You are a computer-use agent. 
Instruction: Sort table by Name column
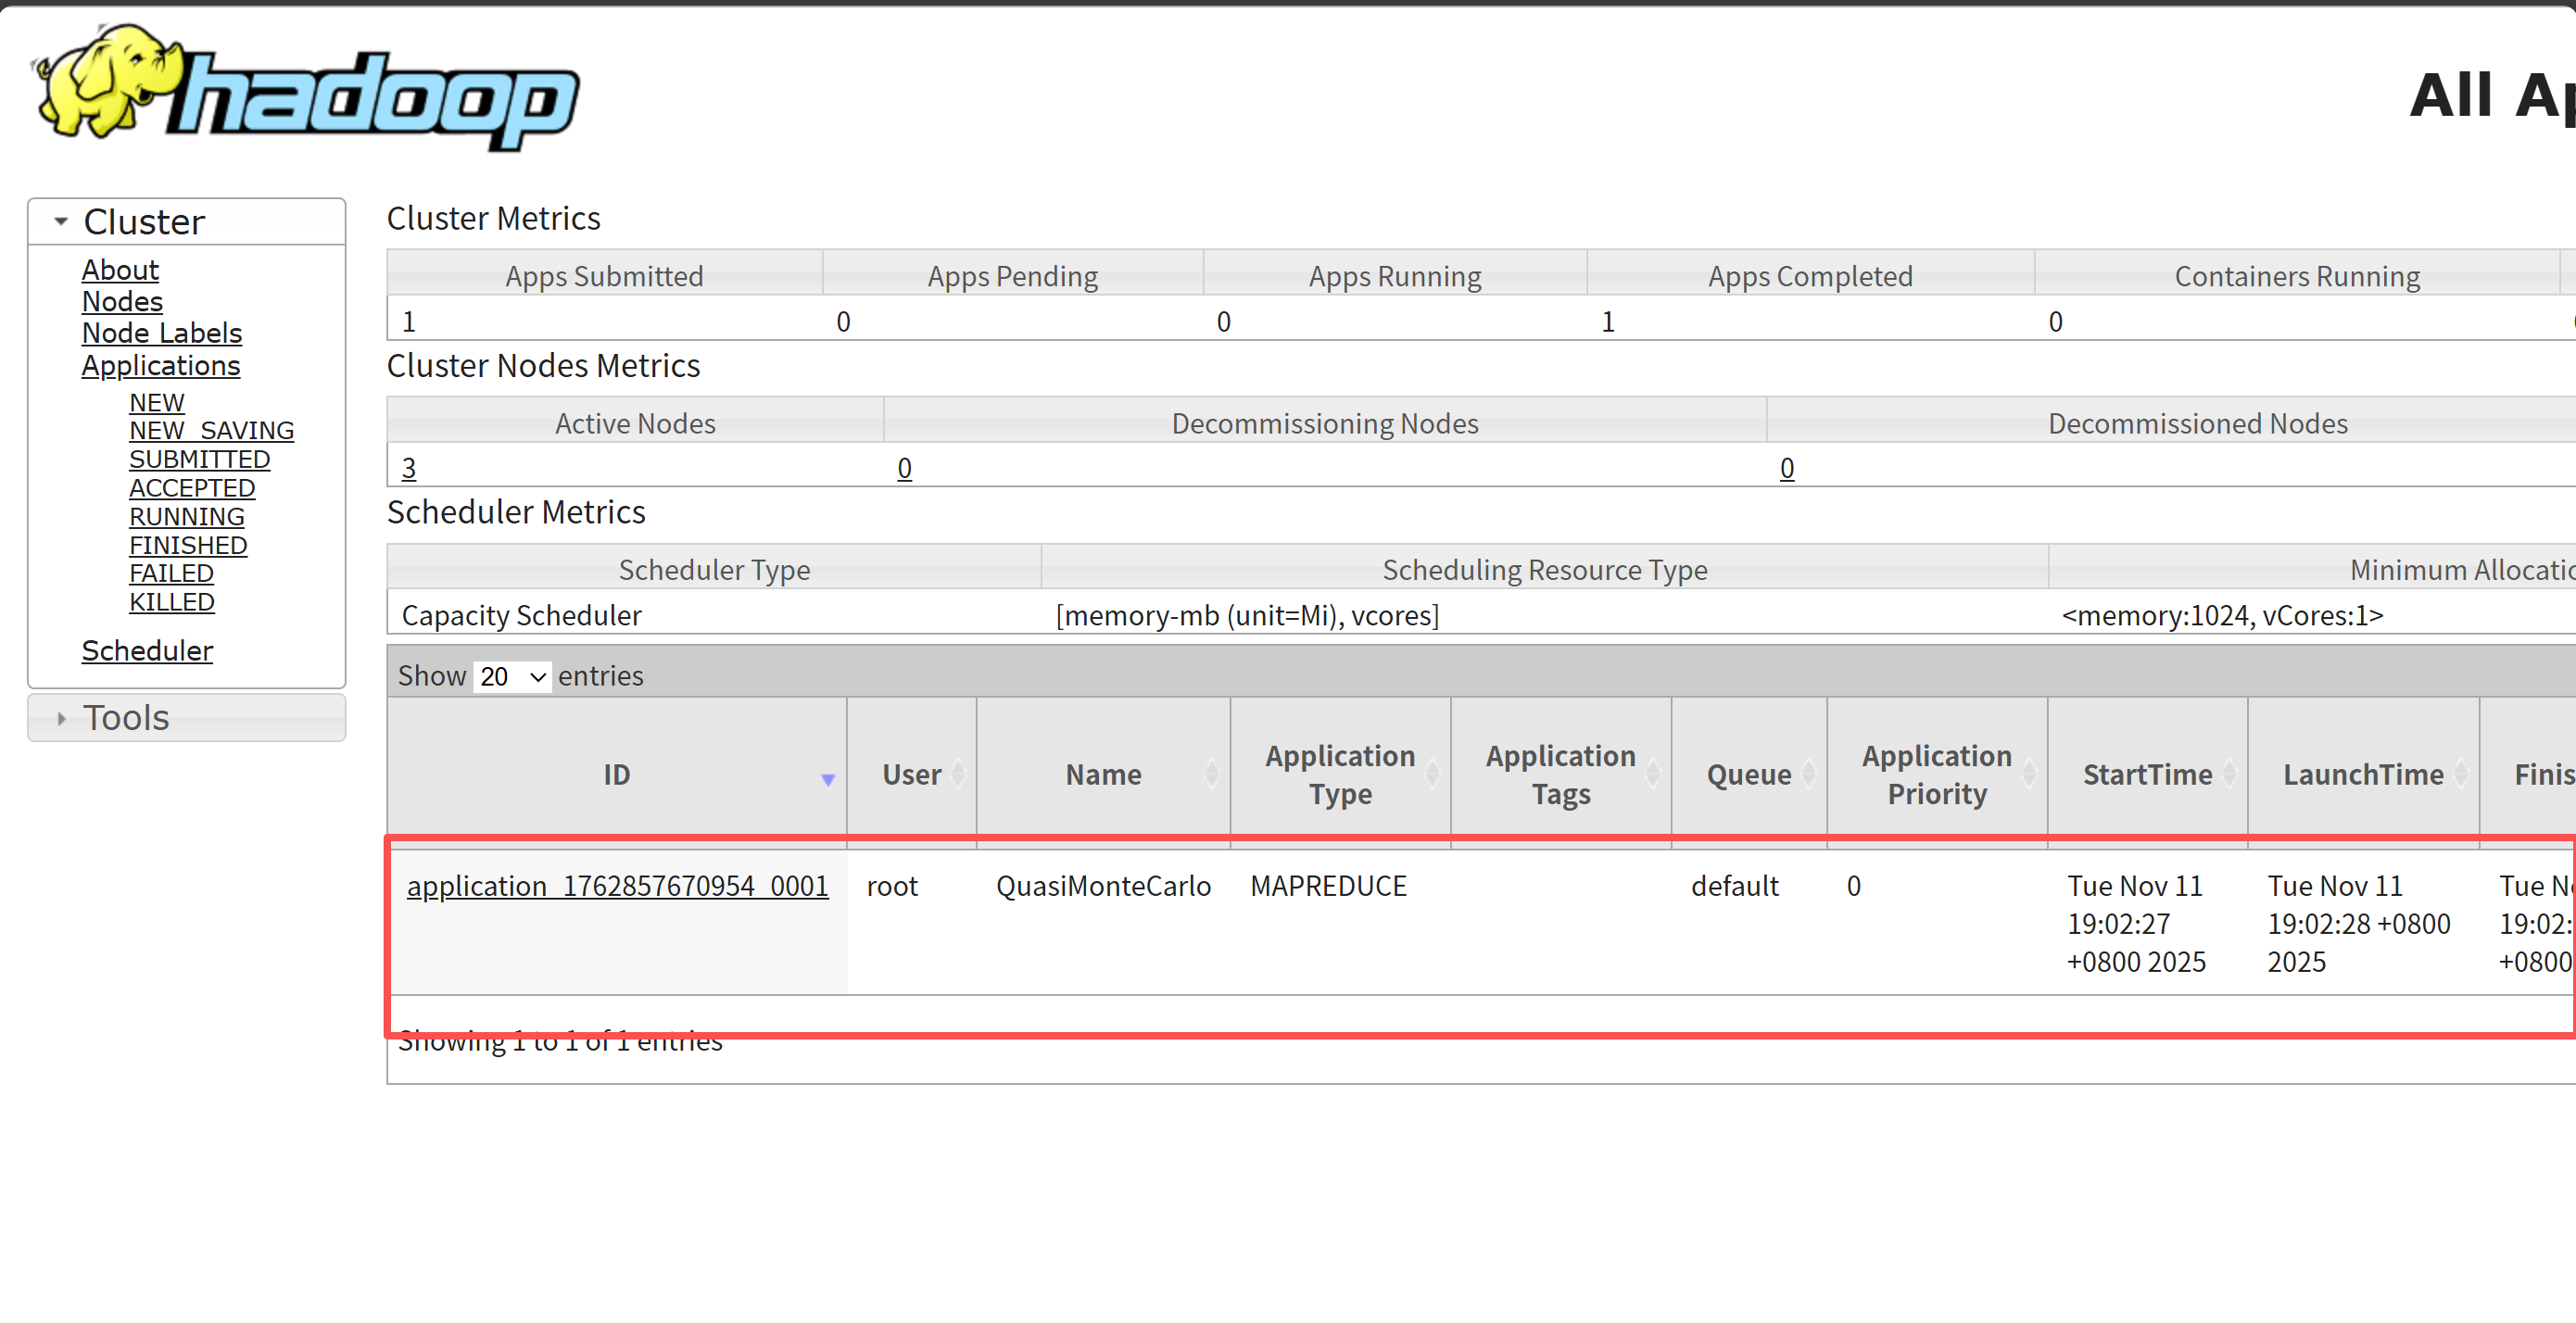[x=1102, y=774]
